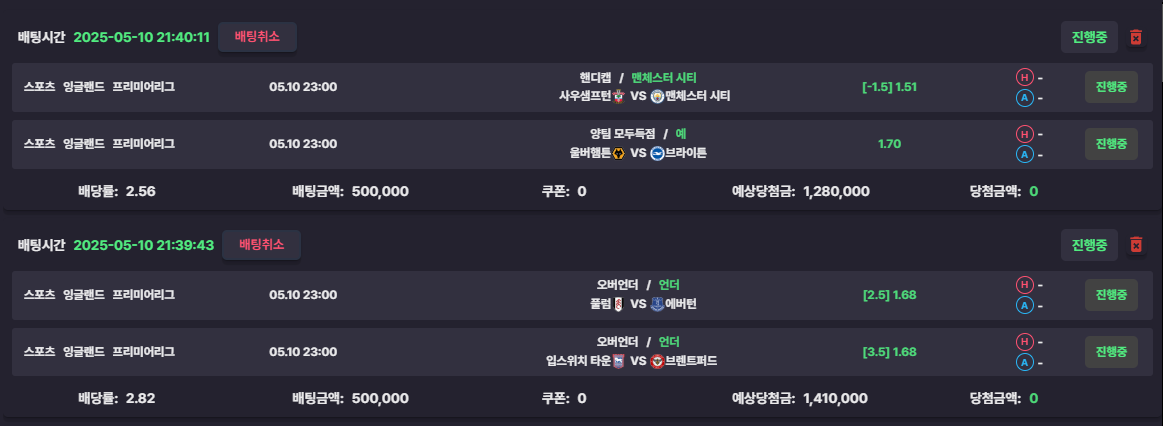The height and width of the screenshot is (426, 1163).
Task: Select the [-1.5] 1.51 handicap odds
Action: pyautogui.click(x=889, y=87)
